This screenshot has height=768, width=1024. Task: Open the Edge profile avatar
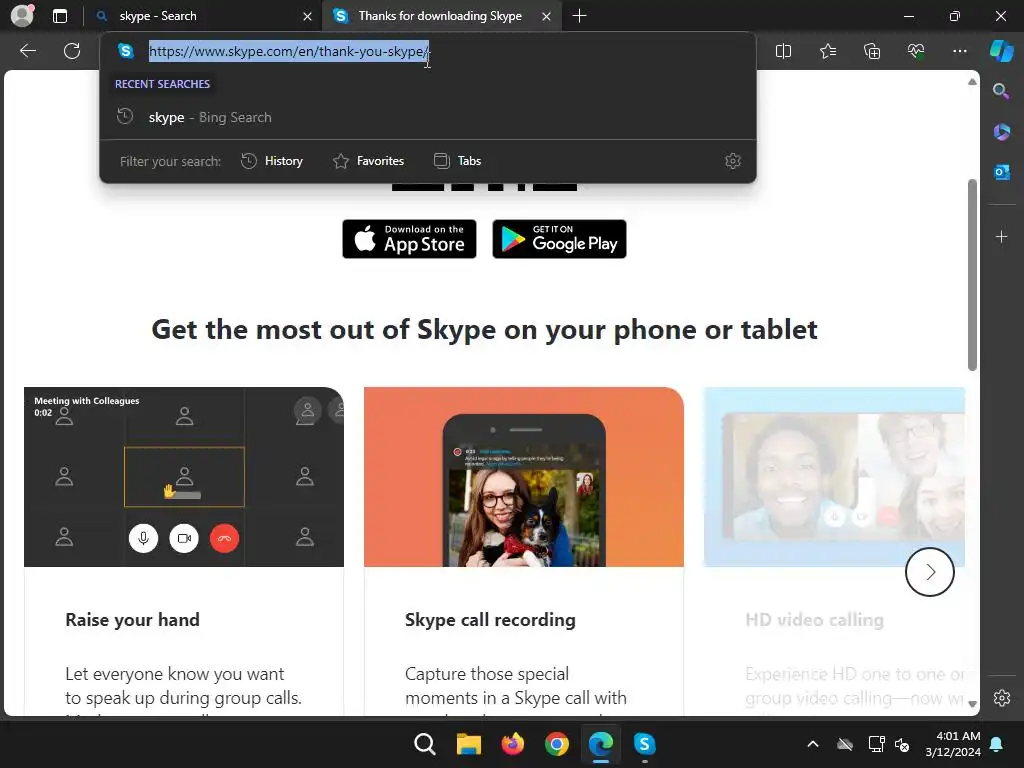click(x=22, y=16)
